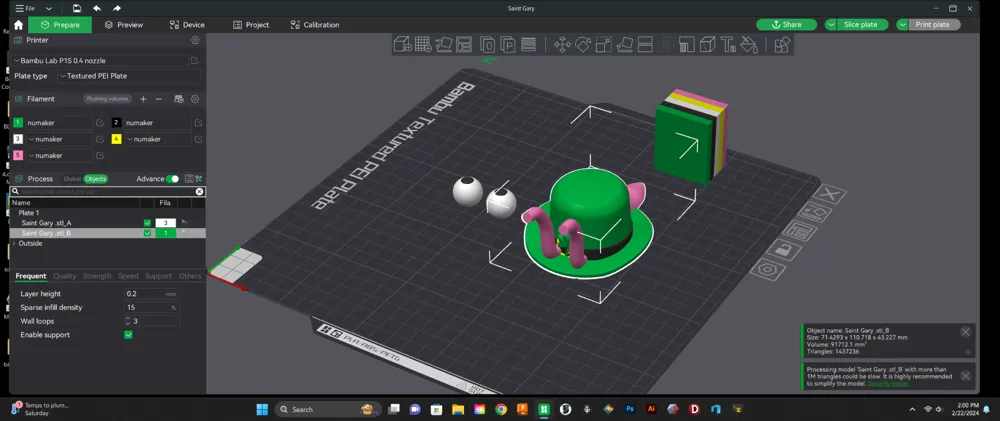Select the Scale tool
The image size is (1000, 421).
[x=603, y=45]
